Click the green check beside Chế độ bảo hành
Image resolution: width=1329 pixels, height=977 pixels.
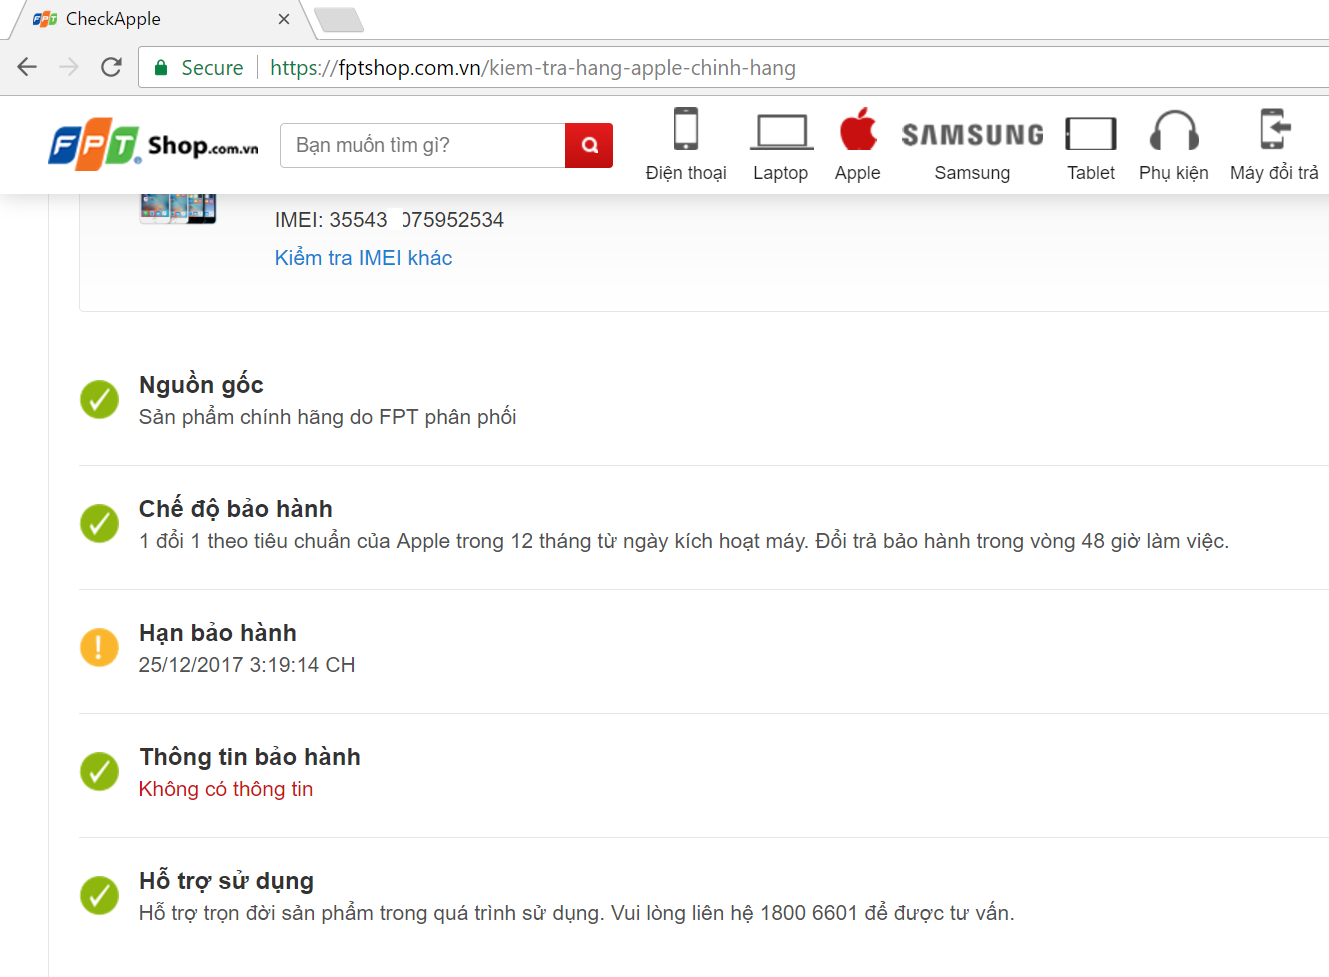(x=99, y=523)
